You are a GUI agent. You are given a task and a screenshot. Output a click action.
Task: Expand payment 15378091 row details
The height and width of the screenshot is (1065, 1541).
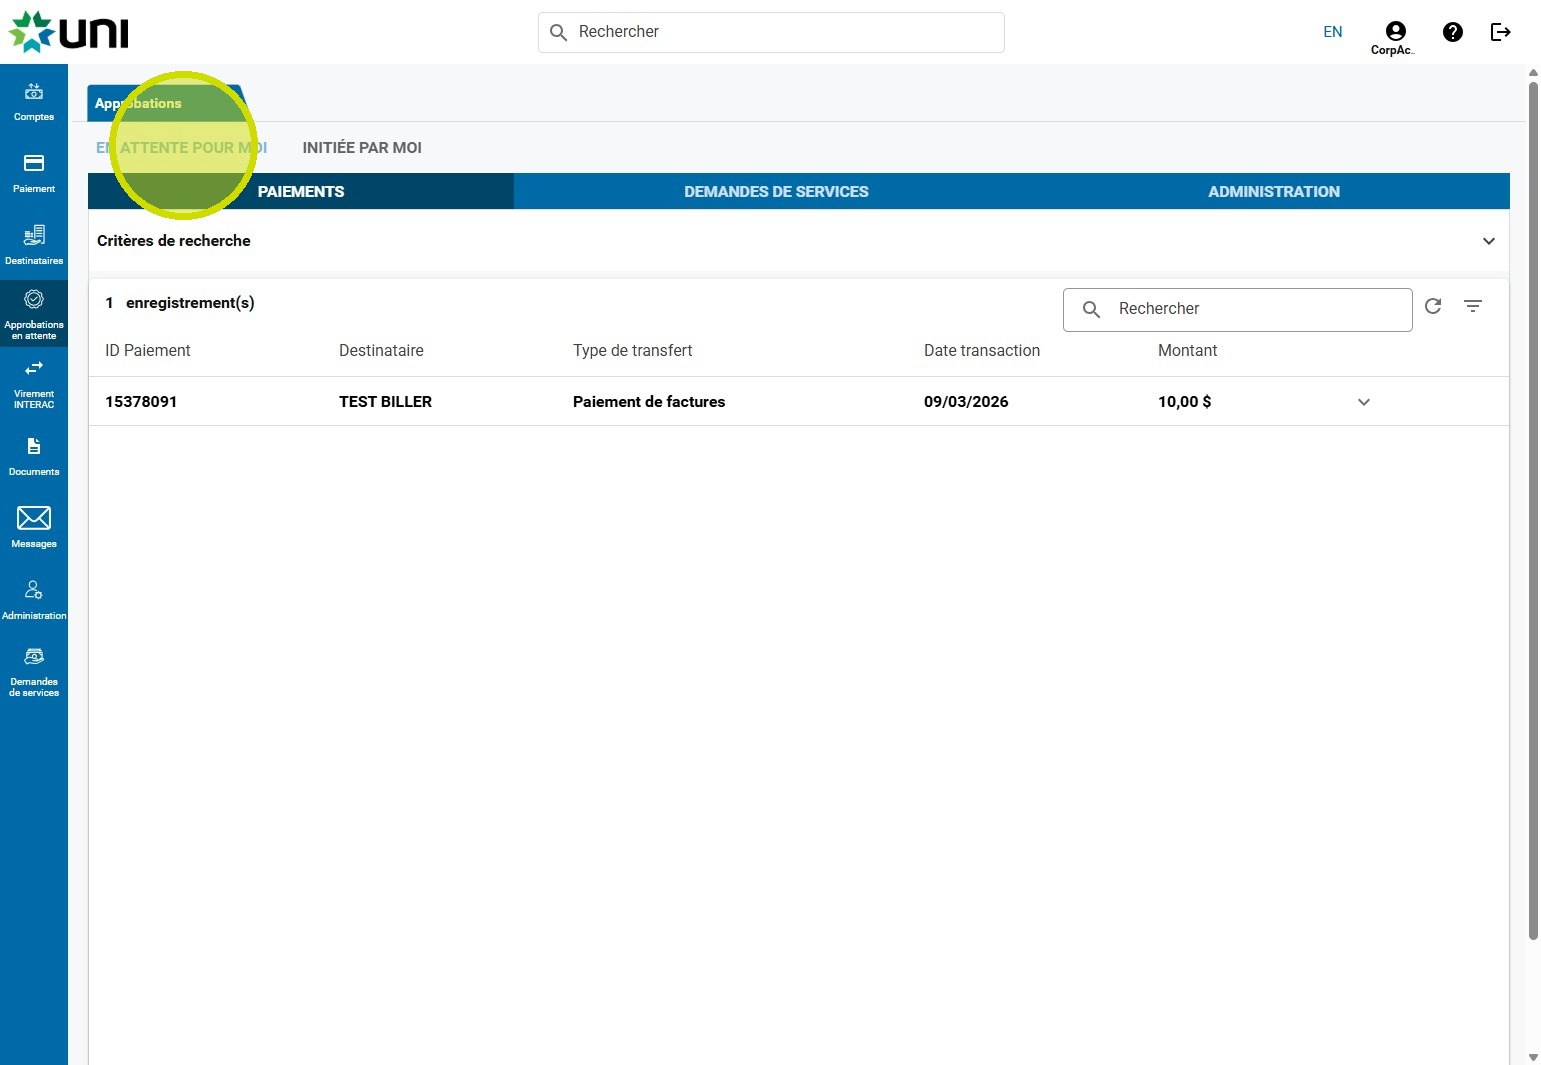pos(1364,402)
